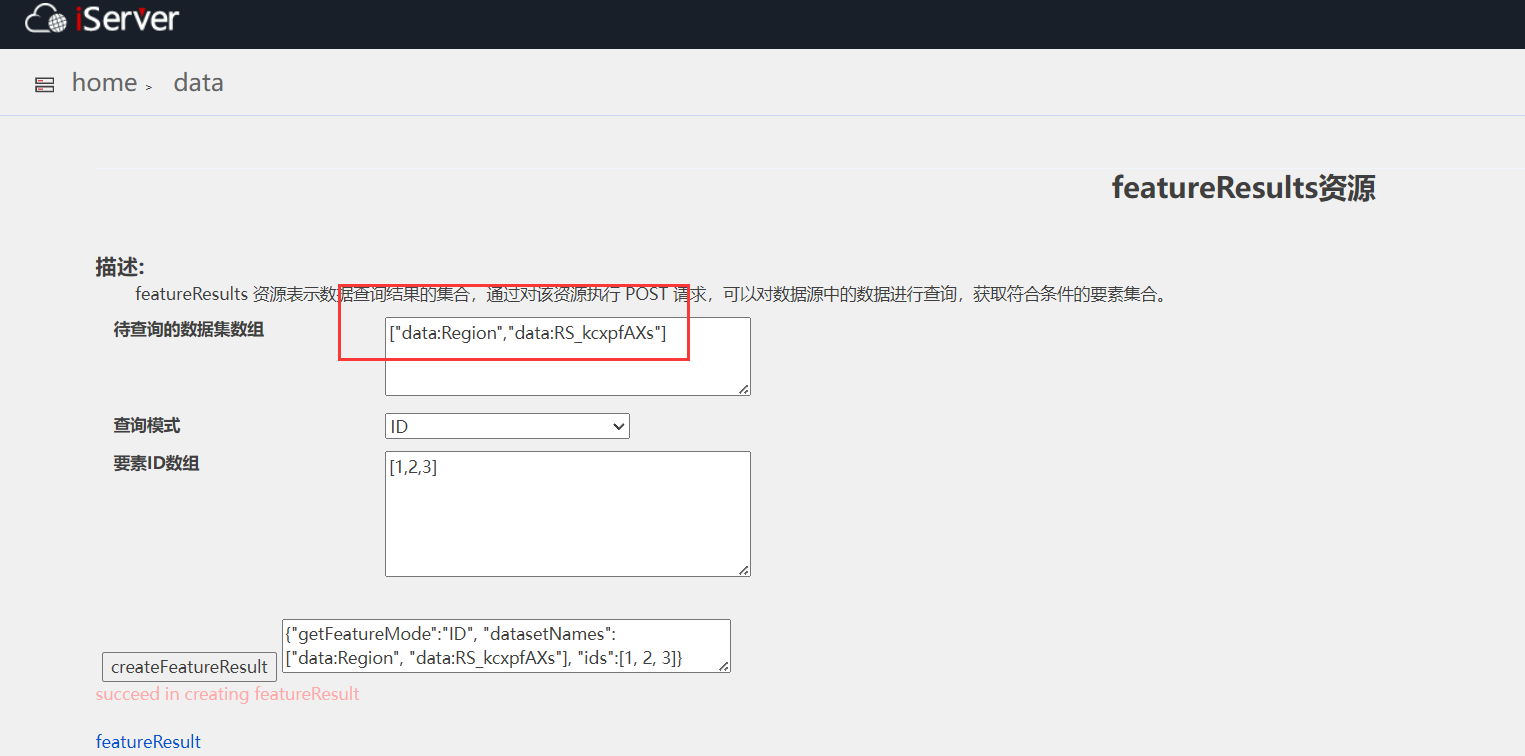Screen dimensions: 1525x756
Task: Click the 要素ID数组 field label
Action: tap(156, 463)
